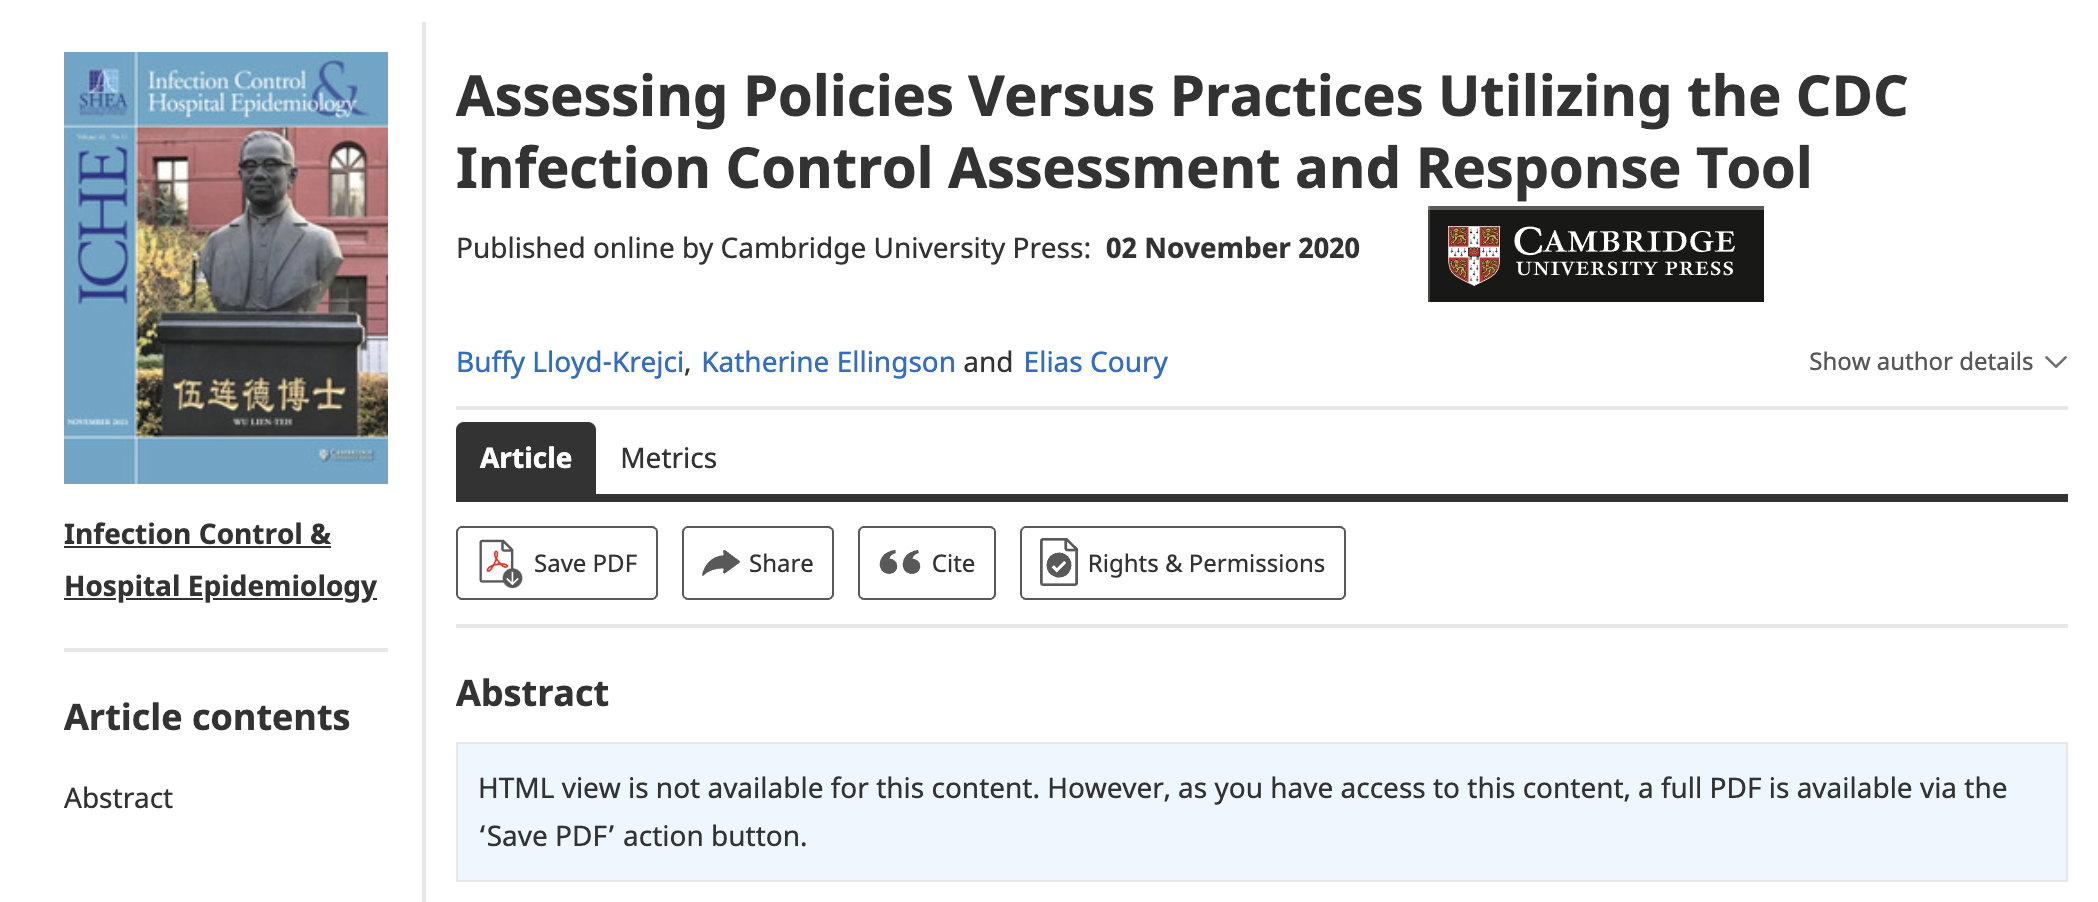Click the Rights & Permissions checkmark icon

point(1058,563)
